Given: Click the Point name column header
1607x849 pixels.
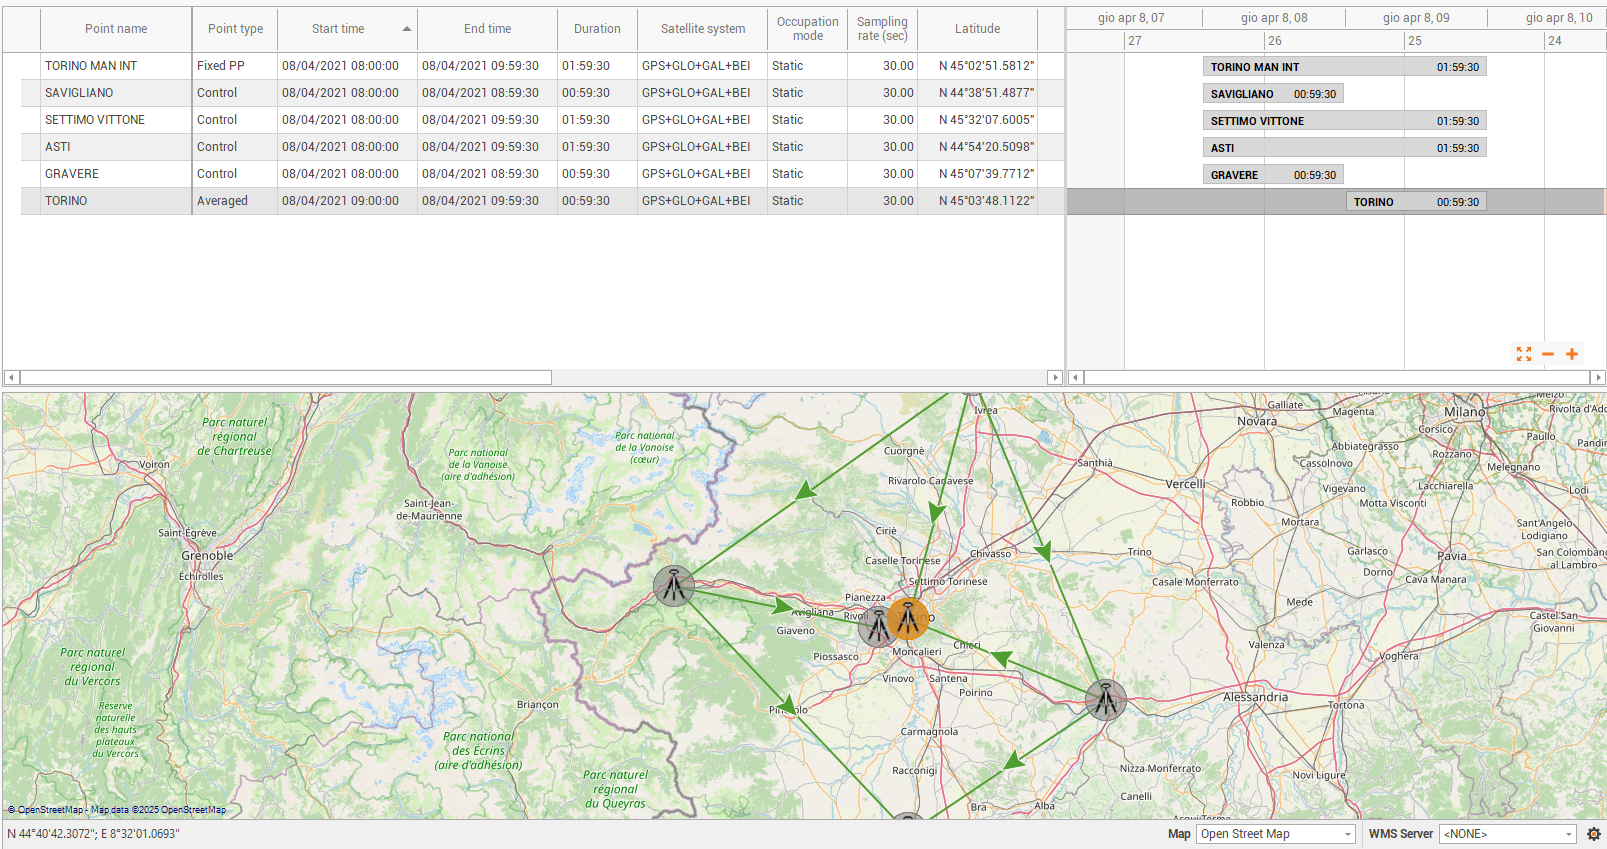Looking at the screenshot, I should tap(116, 29).
